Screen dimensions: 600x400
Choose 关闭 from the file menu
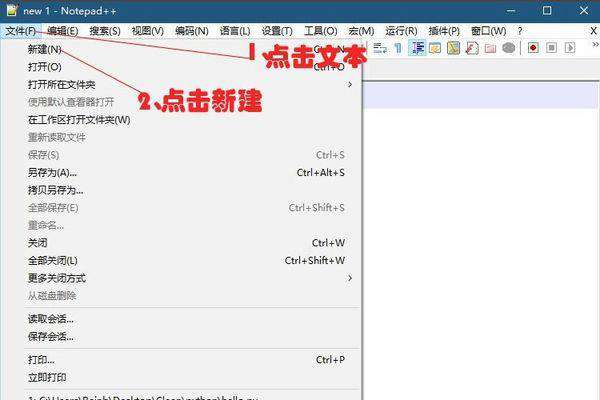coord(182,243)
